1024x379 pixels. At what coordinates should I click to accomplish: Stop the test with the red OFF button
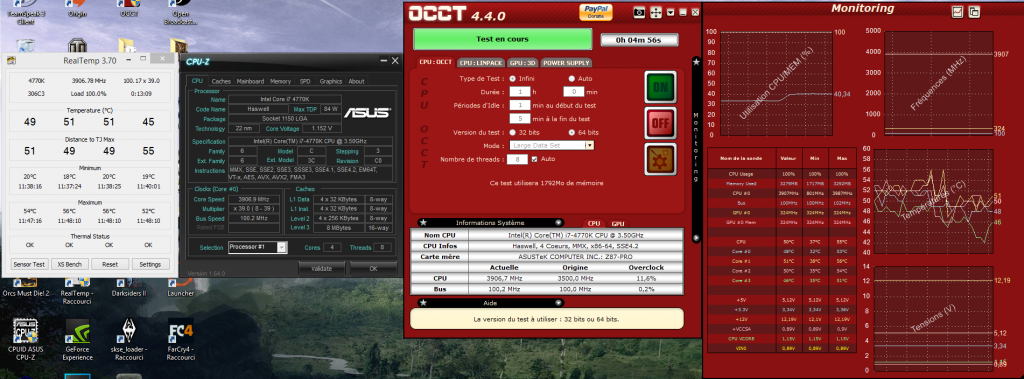click(660, 124)
